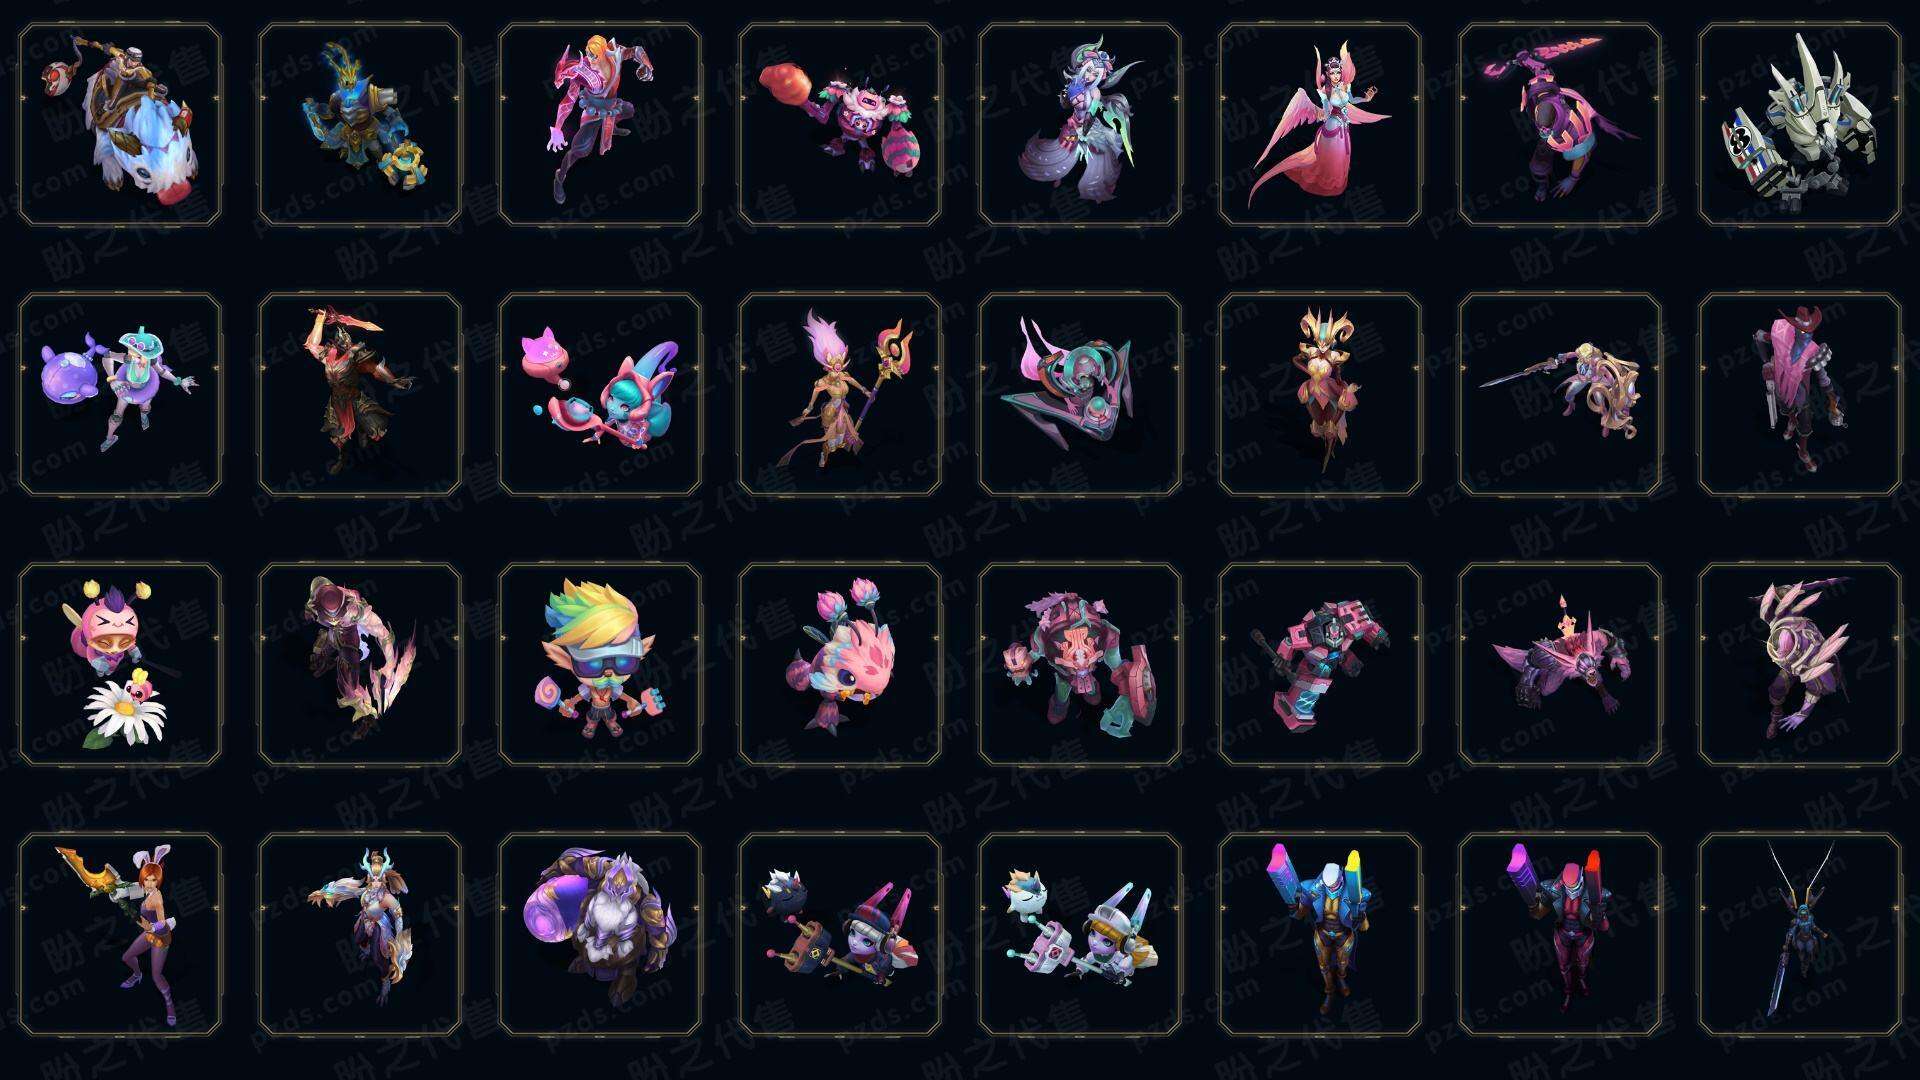Choose the pink winged angel character

[1320, 125]
